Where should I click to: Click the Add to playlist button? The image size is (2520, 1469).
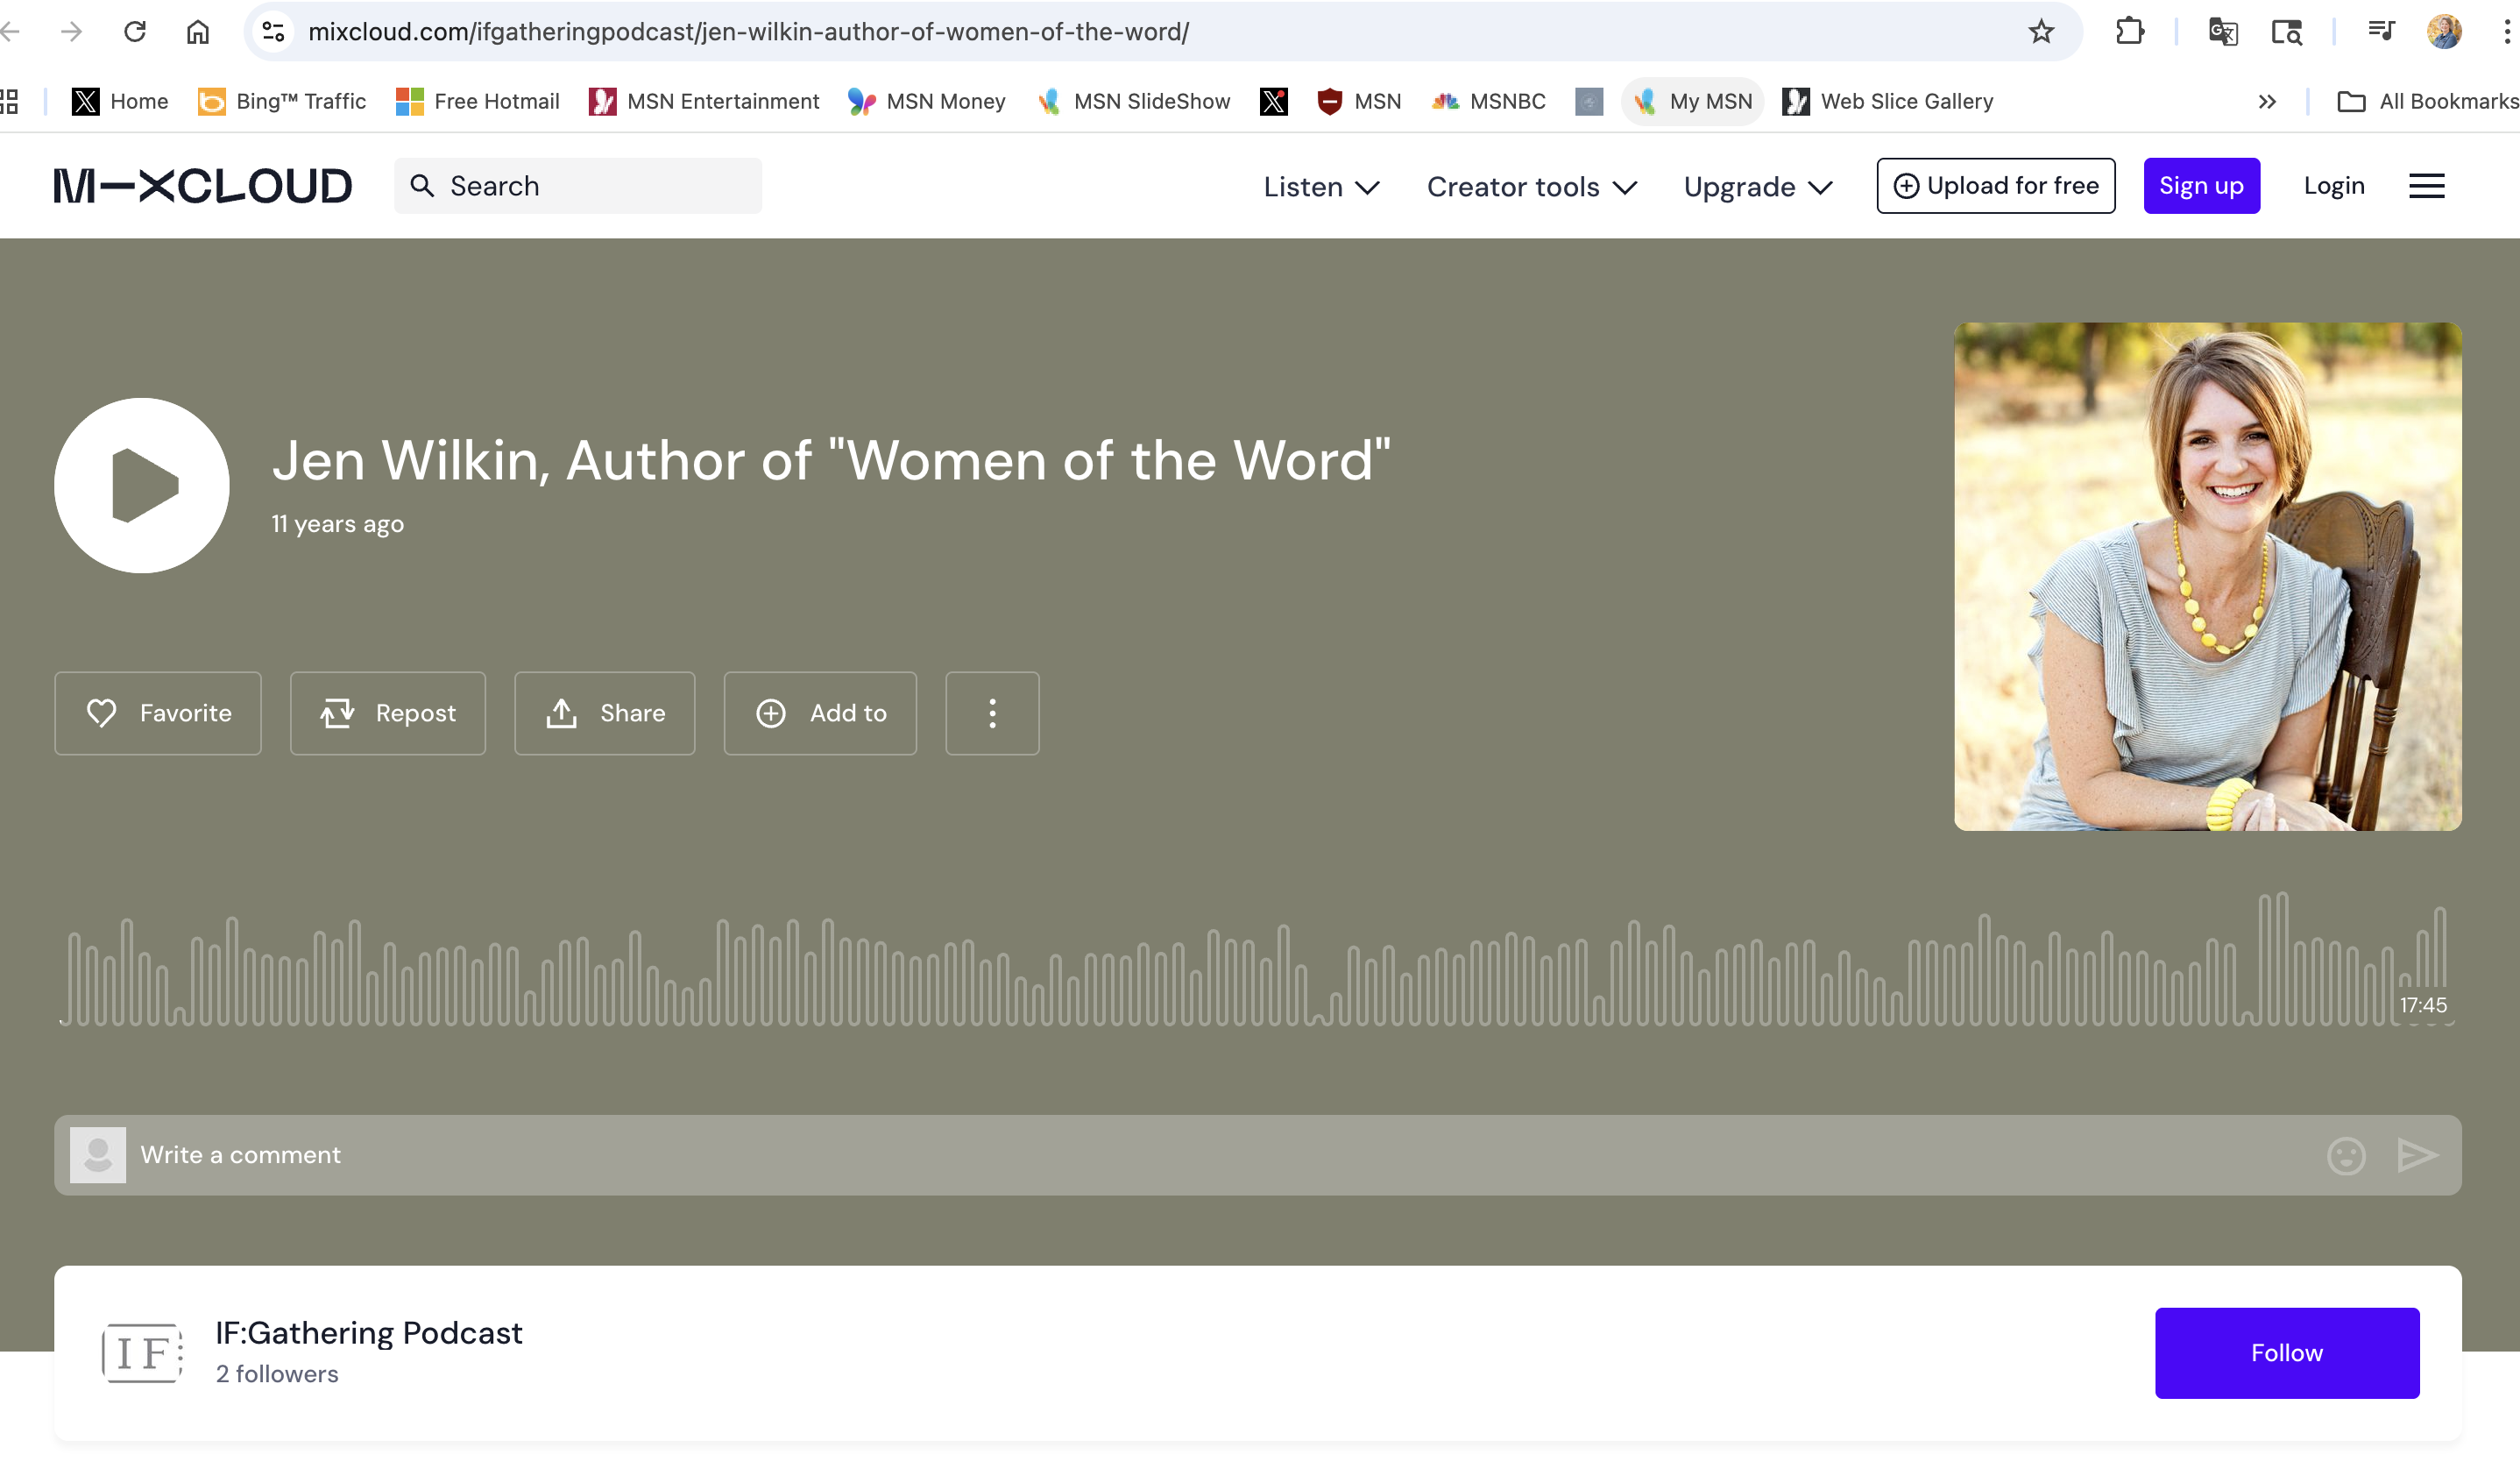pos(820,713)
